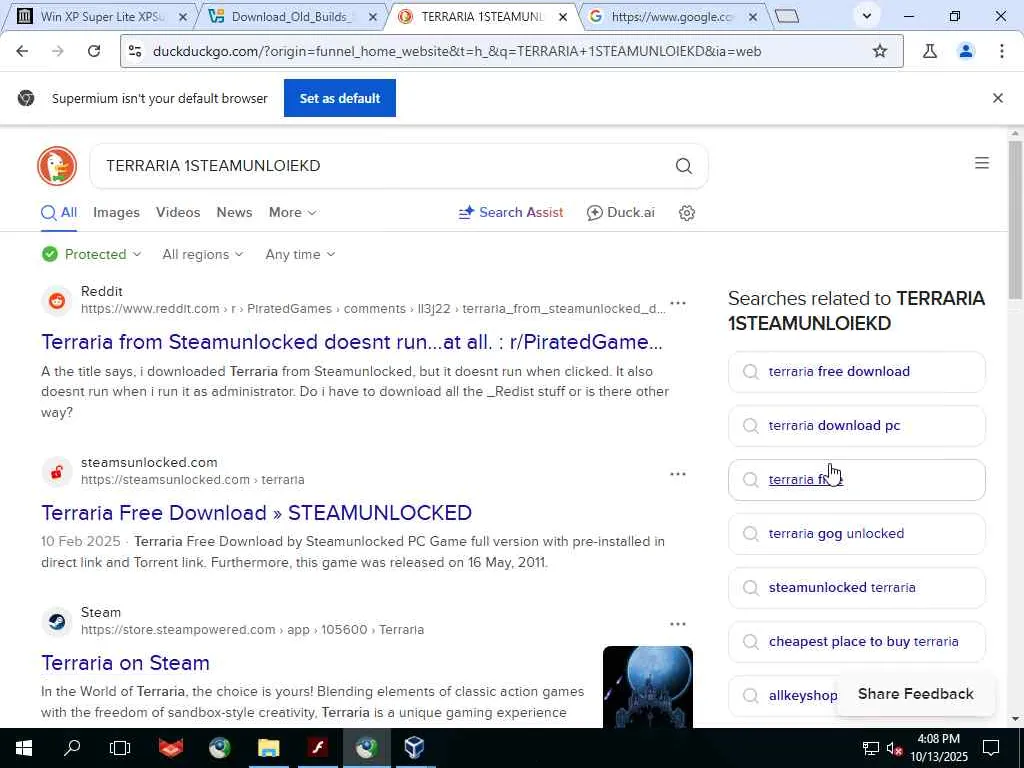Open the browser three-dot menu
The width and height of the screenshot is (1024, 768).
coord(1002,51)
